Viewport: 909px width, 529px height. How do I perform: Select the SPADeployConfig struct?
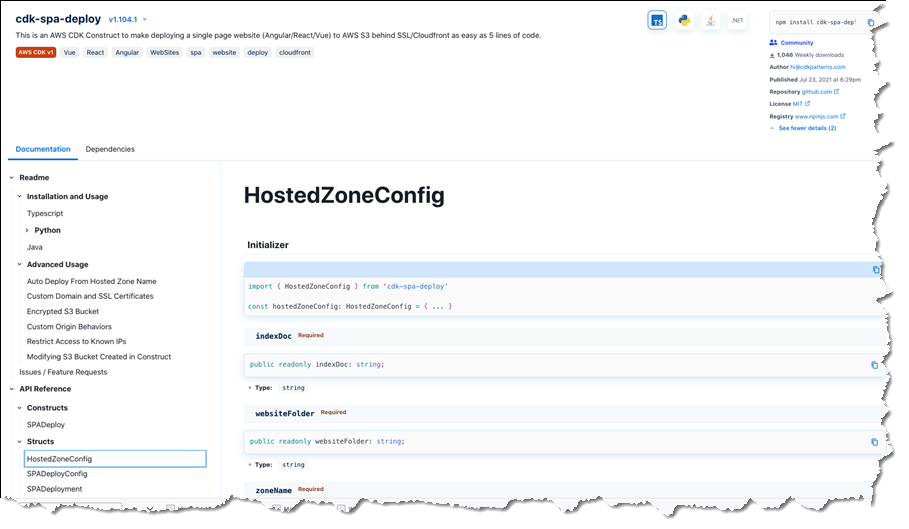[57, 474]
